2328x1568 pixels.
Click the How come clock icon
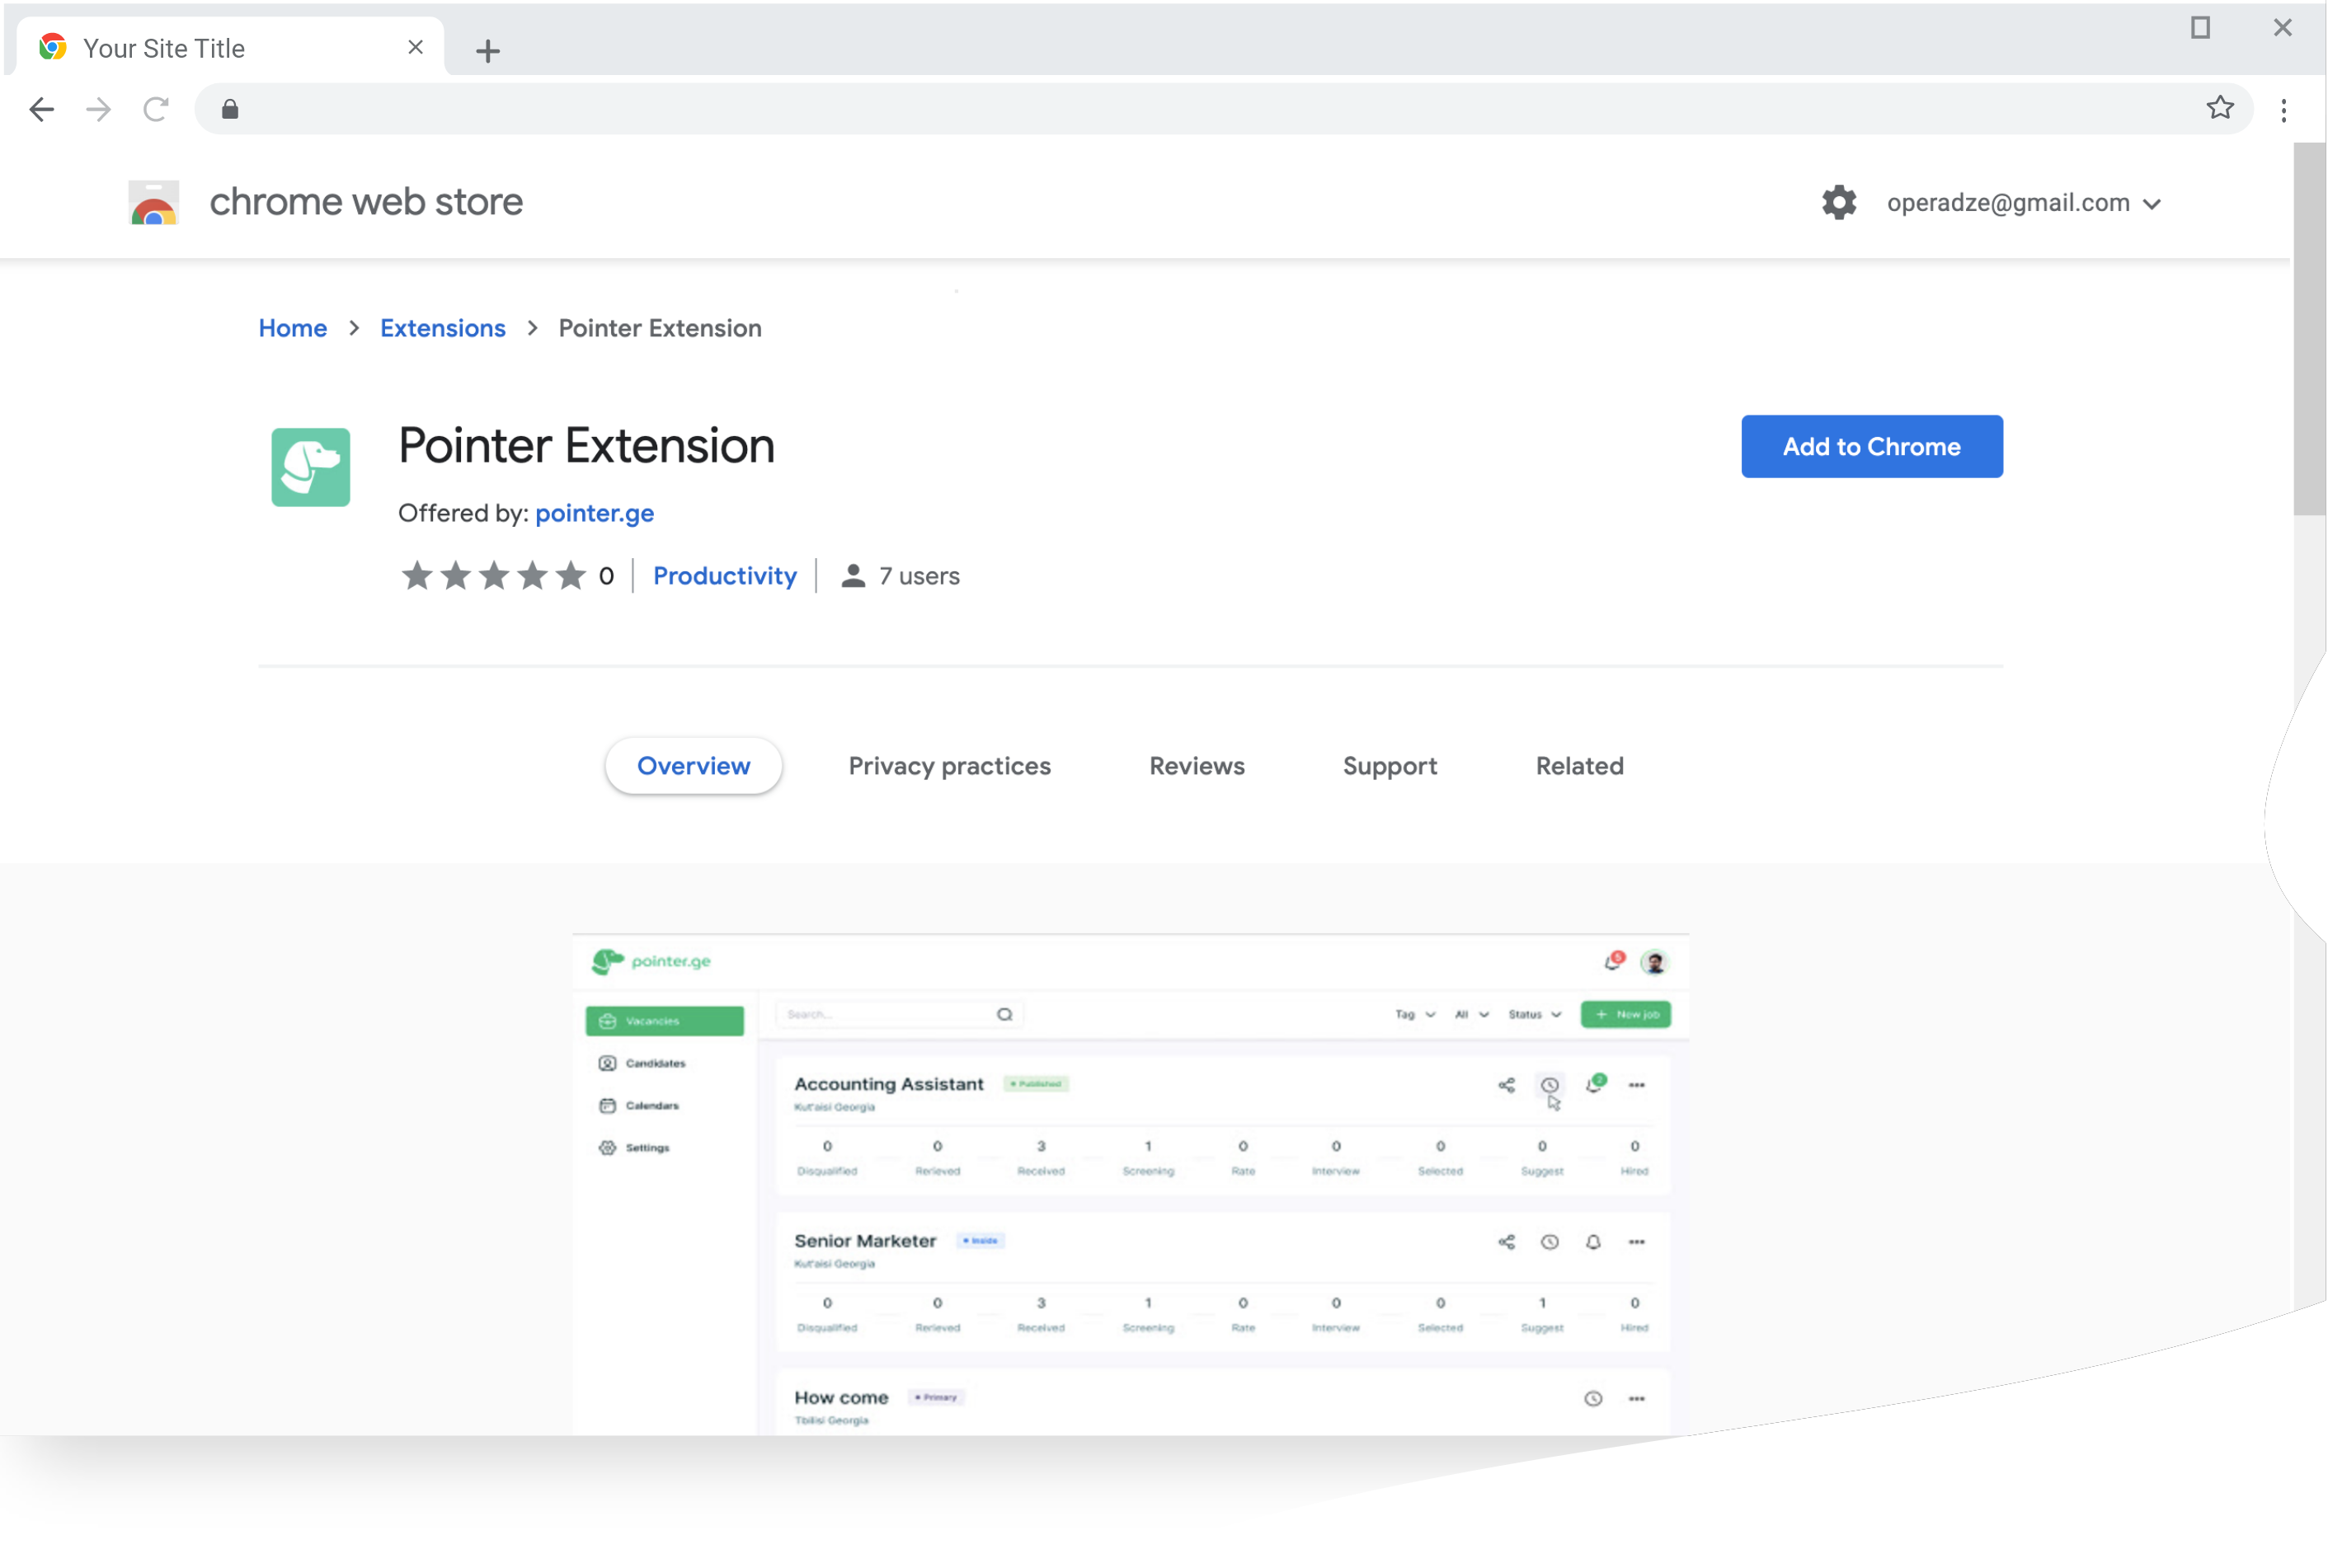(x=1594, y=1399)
